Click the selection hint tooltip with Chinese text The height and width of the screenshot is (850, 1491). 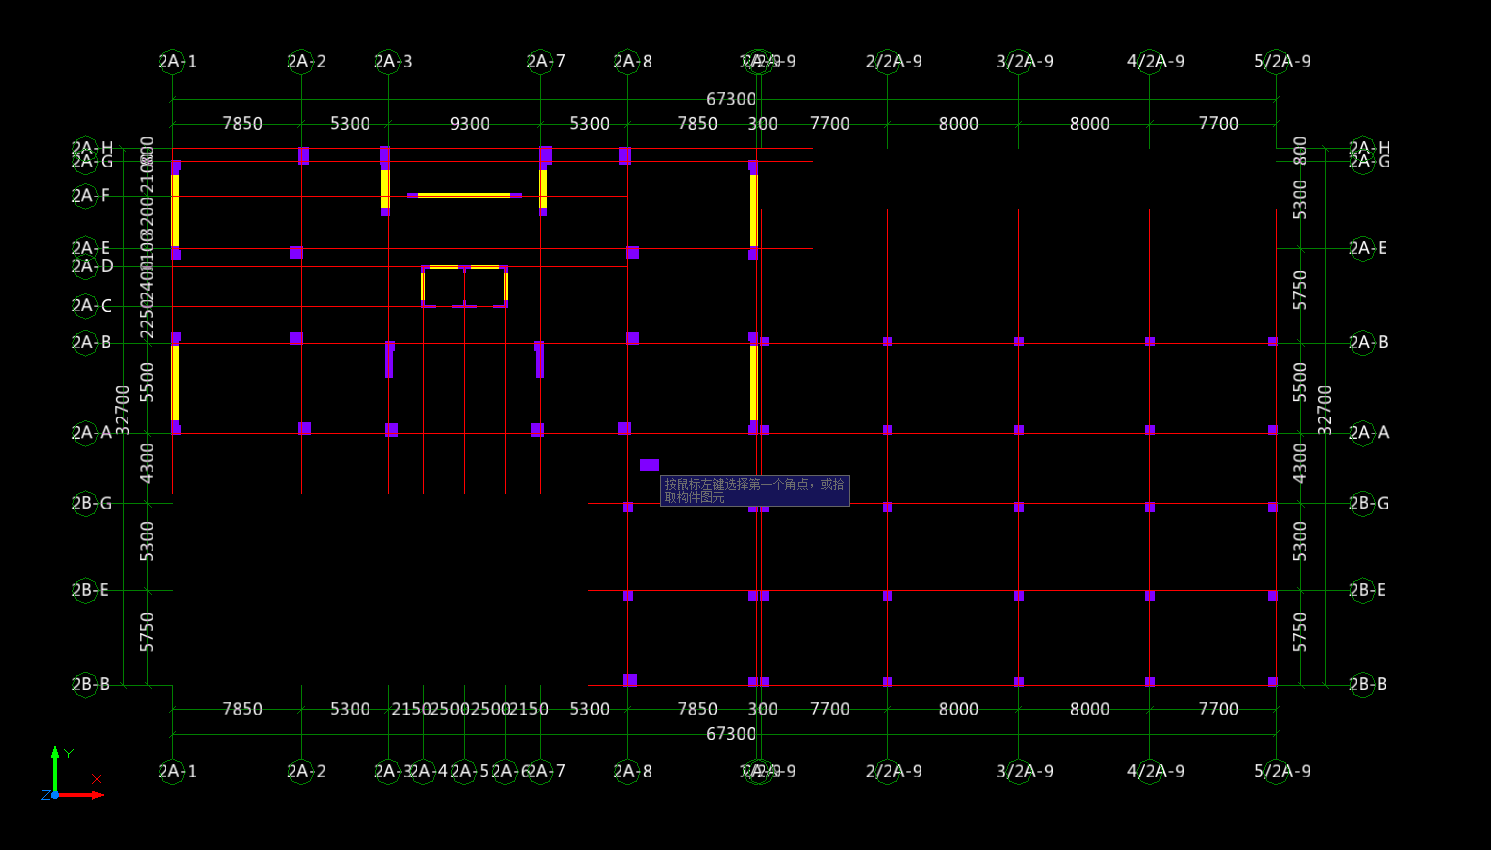point(755,490)
